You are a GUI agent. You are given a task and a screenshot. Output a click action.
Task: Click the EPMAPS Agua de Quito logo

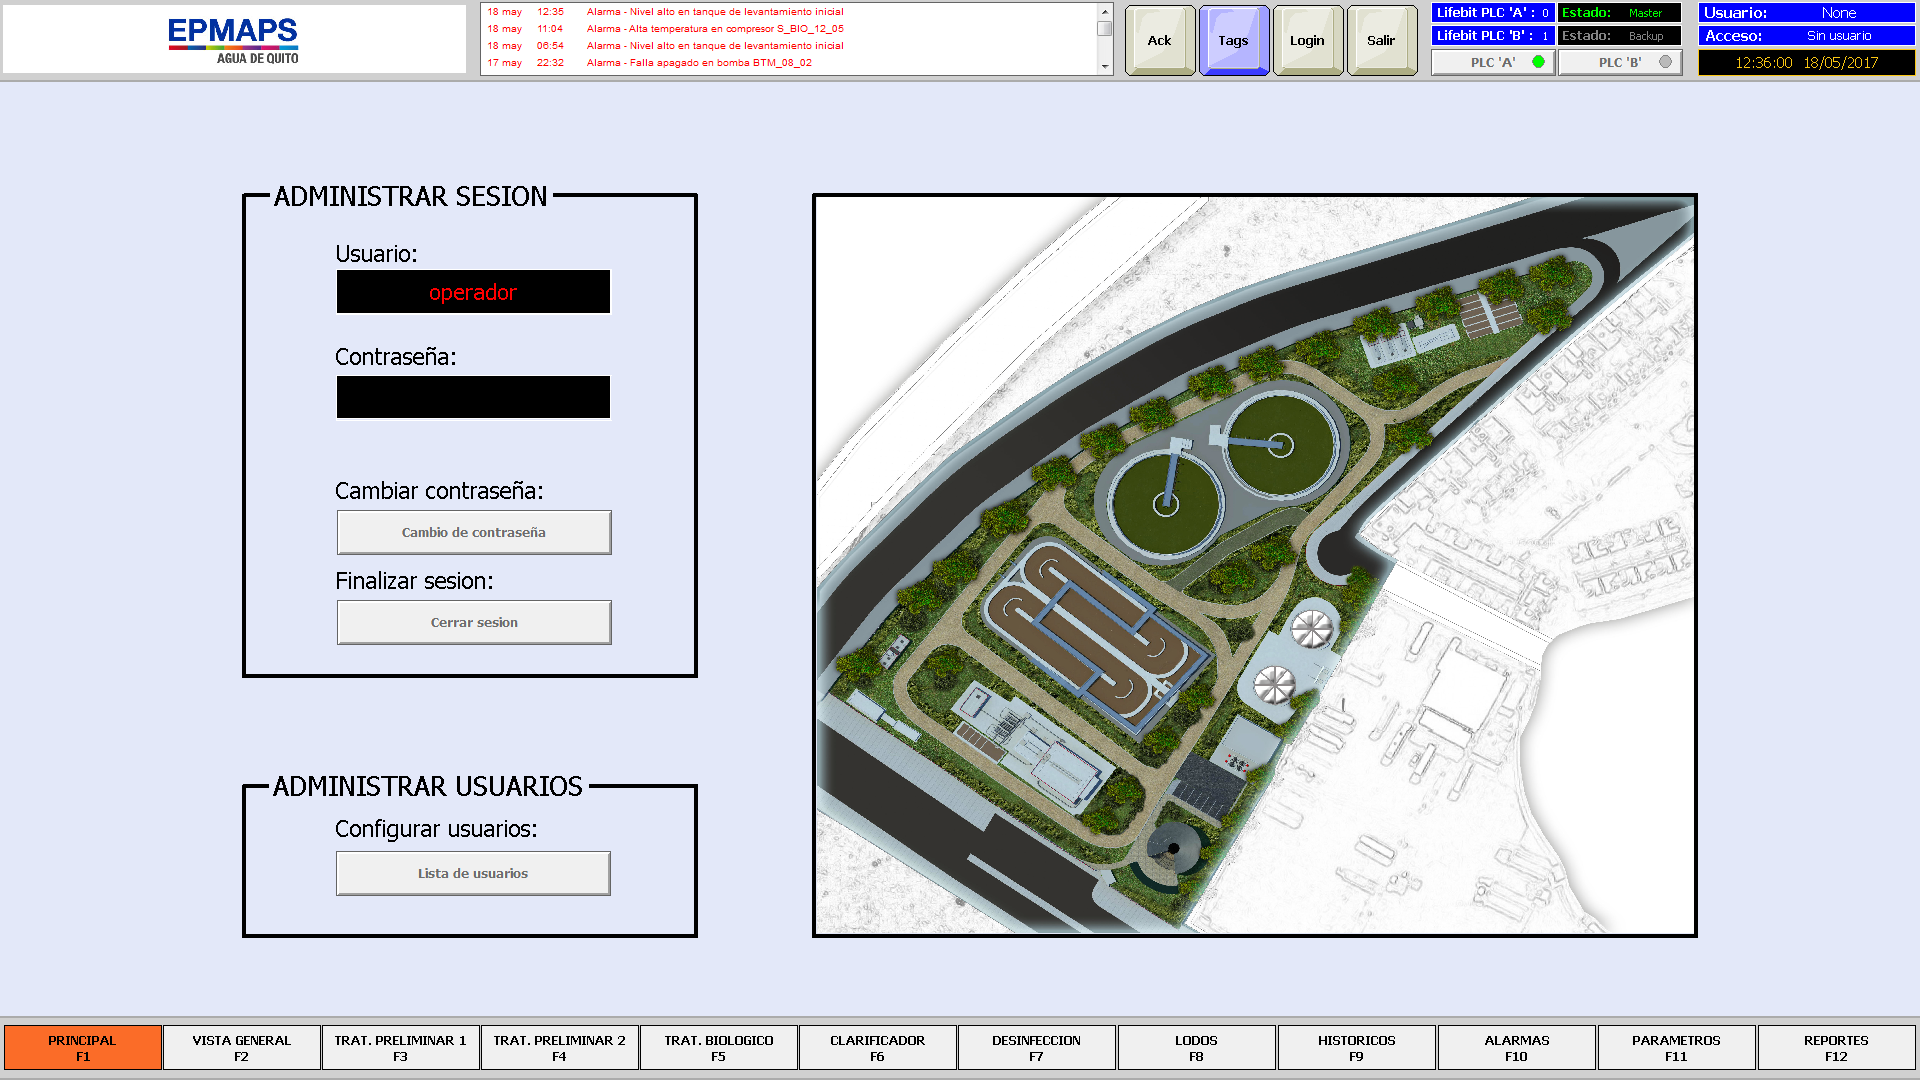click(234, 40)
